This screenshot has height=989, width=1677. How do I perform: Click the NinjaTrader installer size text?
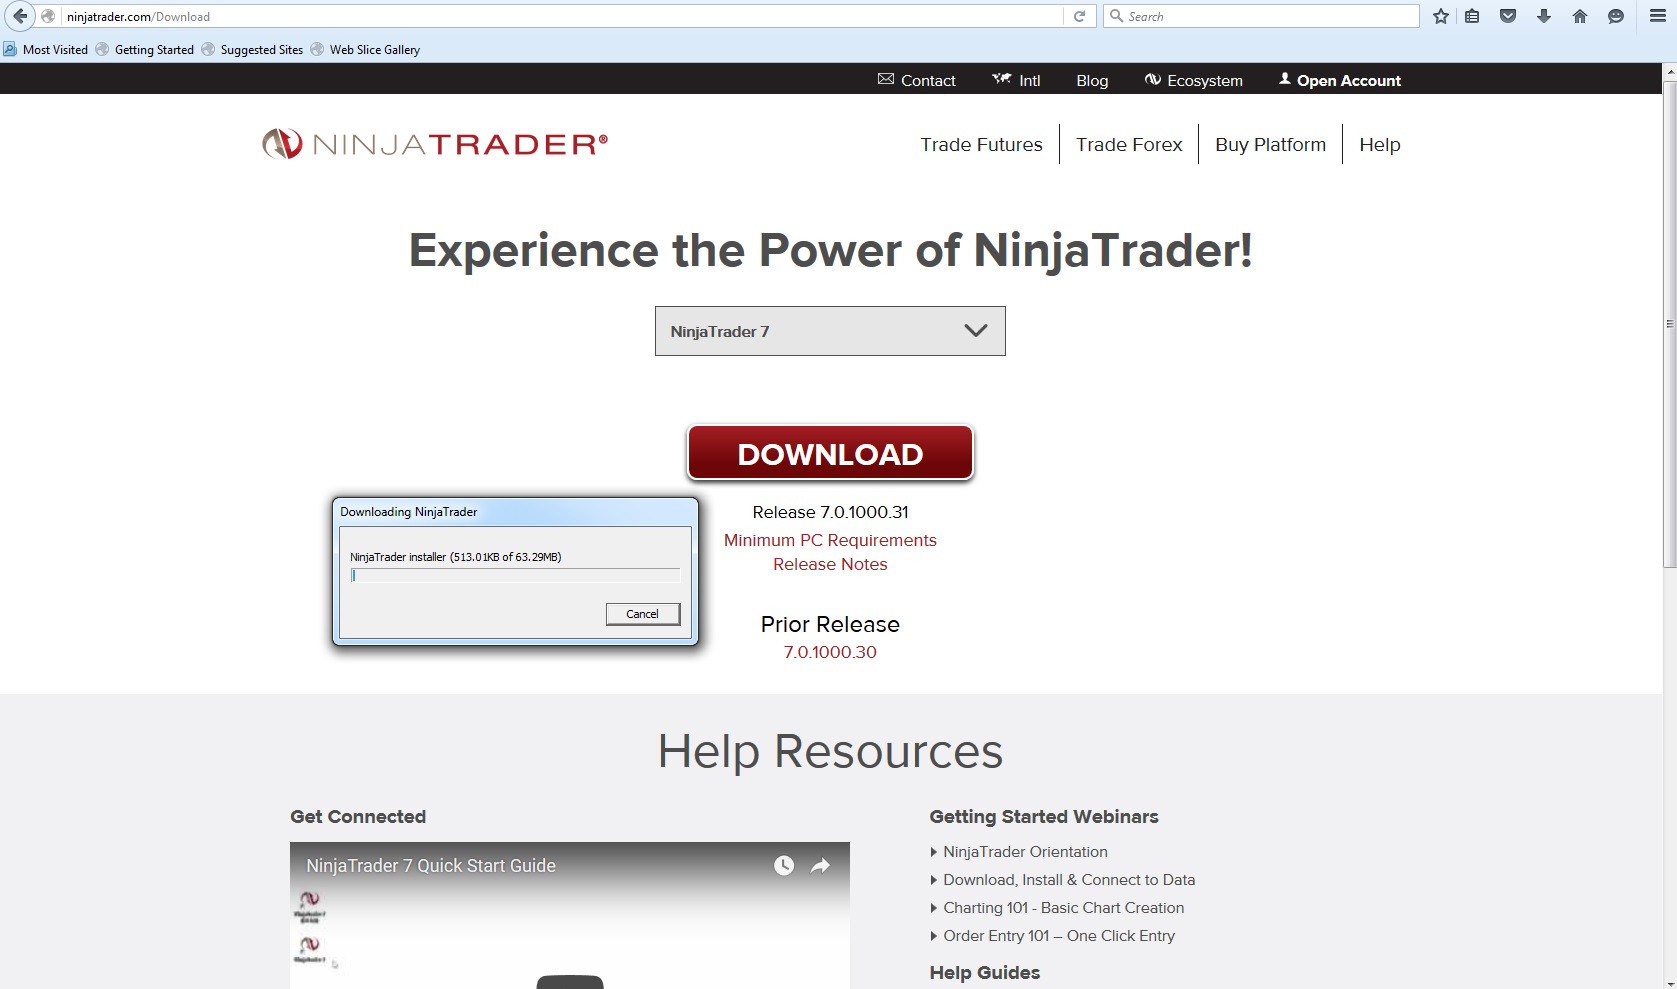(455, 557)
